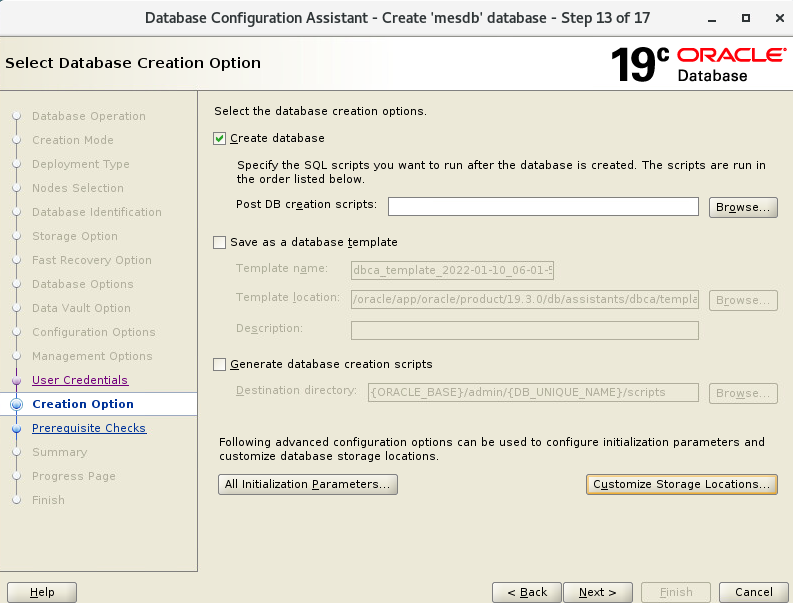Image resolution: width=793 pixels, height=603 pixels.
Task: Tick Generate database creation scripts option
Action: coord(220,364)
